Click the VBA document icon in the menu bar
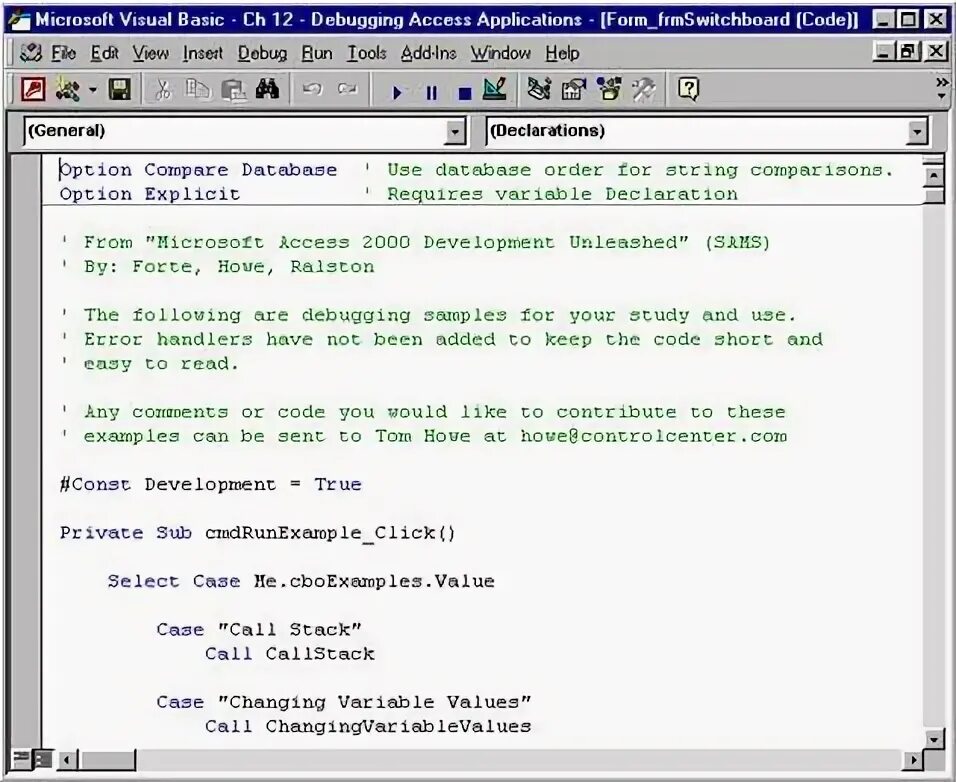Viewport: 956px width, 782px height. pyautogui.click(x=30, y=53)
